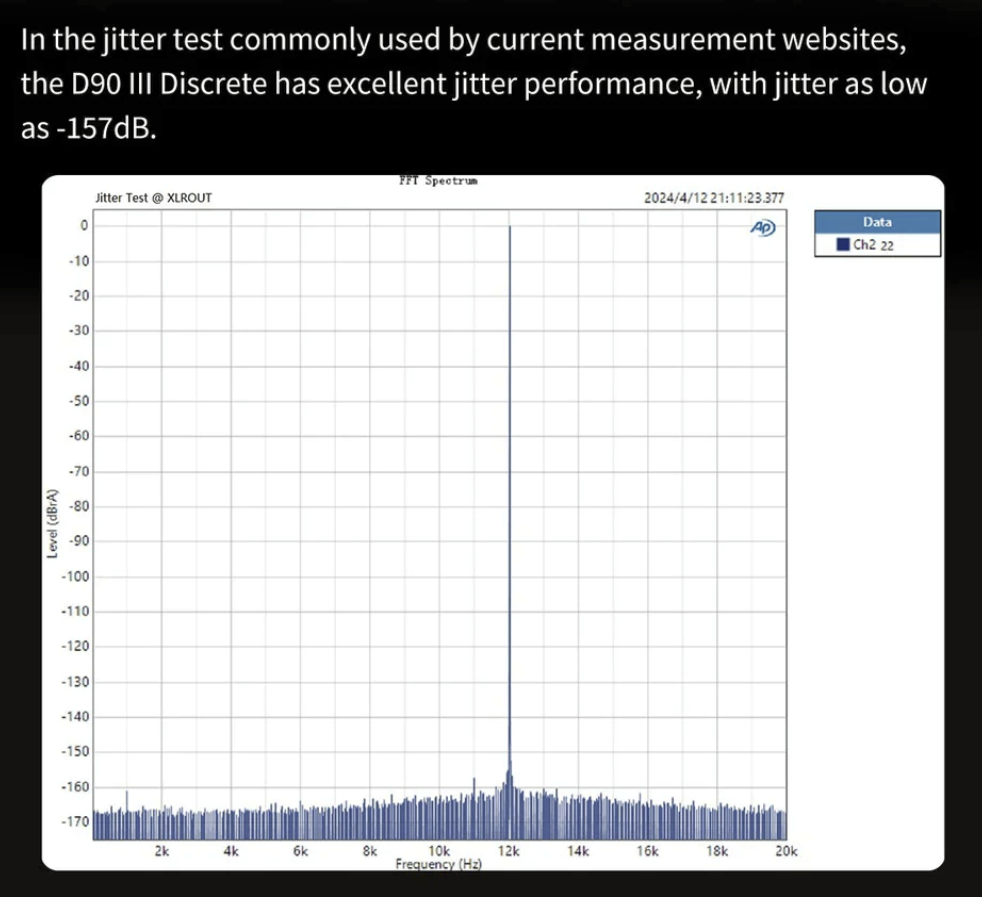Click the -100 level tick label
The height and width of the screenshot is (897, 982).
[76, 576]
